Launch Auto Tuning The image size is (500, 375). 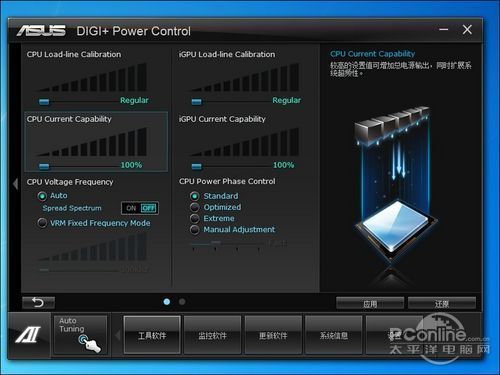click(x=80, y=335)
